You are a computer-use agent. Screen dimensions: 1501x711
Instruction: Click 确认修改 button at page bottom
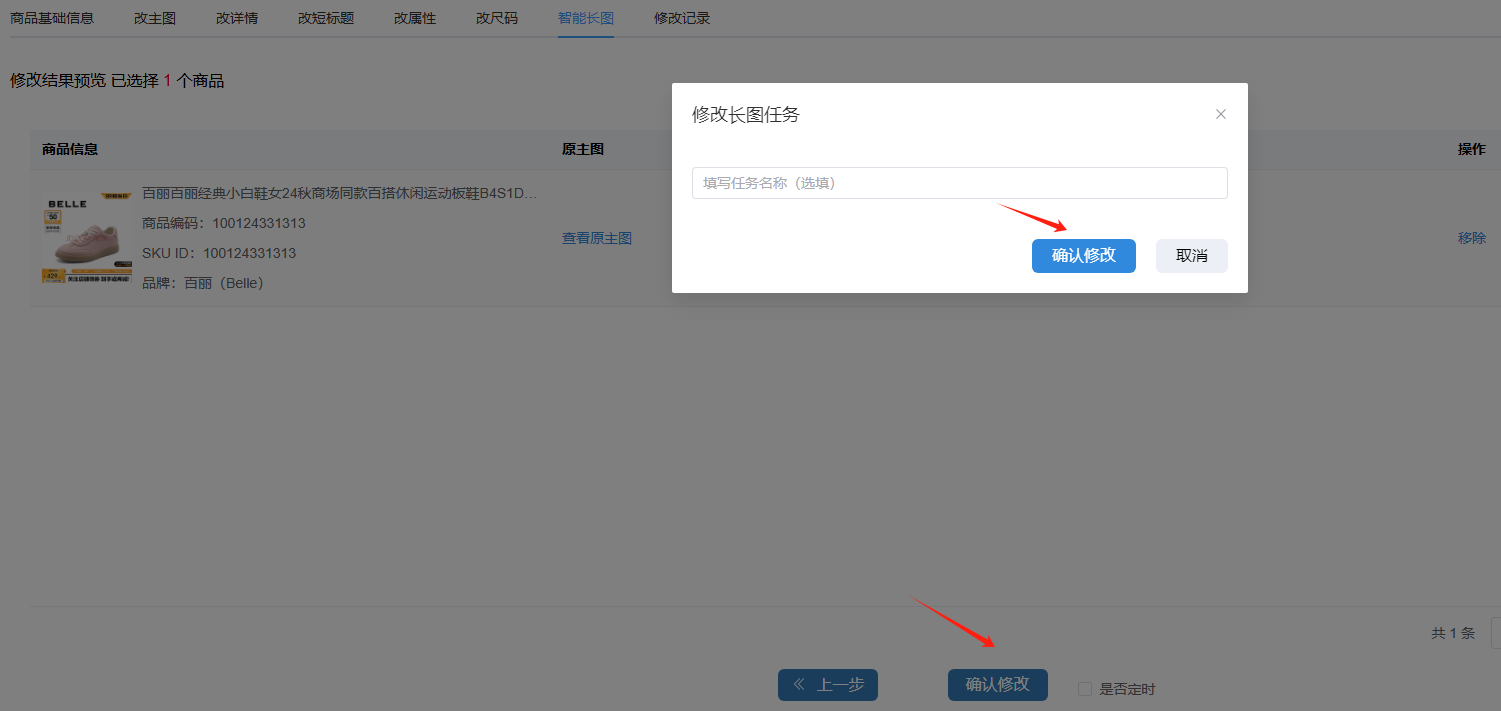pos(997,685)
